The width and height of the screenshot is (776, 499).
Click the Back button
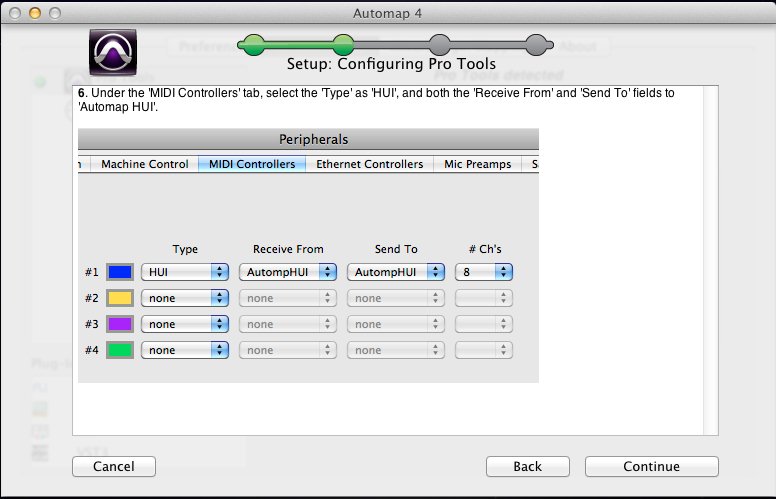point(527,466)
